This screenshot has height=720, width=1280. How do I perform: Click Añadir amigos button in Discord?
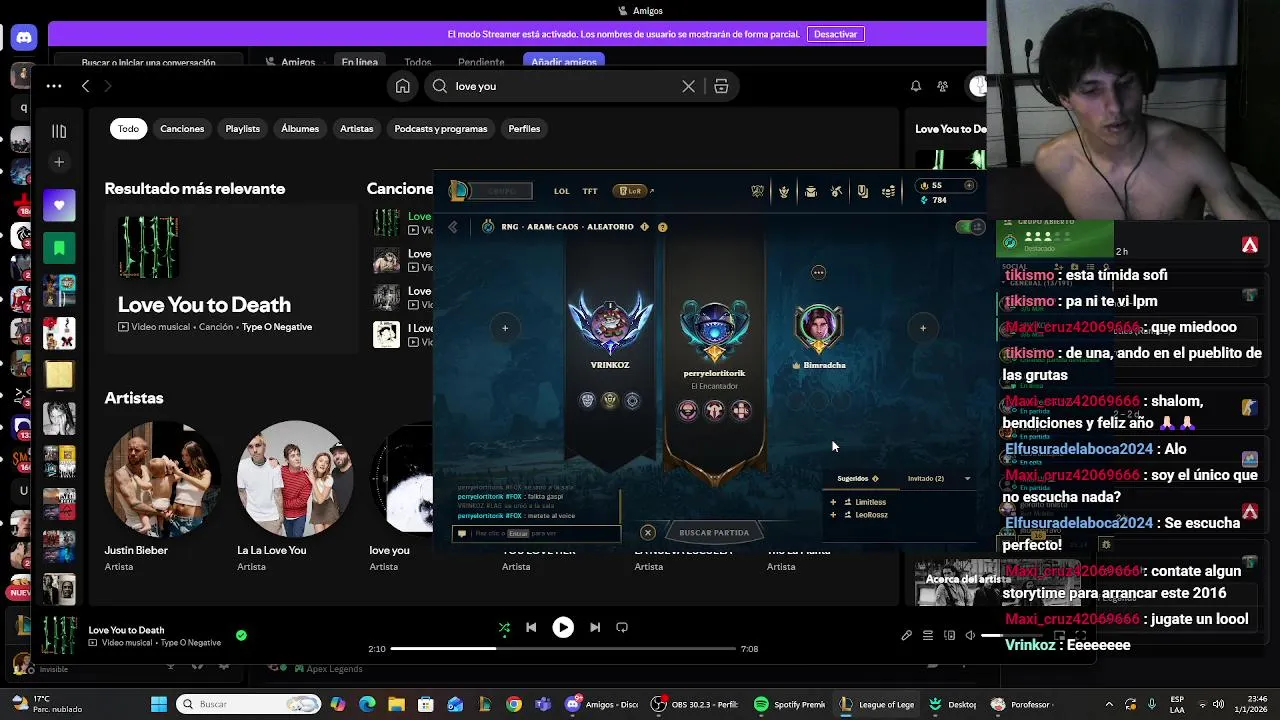point(564,62)
